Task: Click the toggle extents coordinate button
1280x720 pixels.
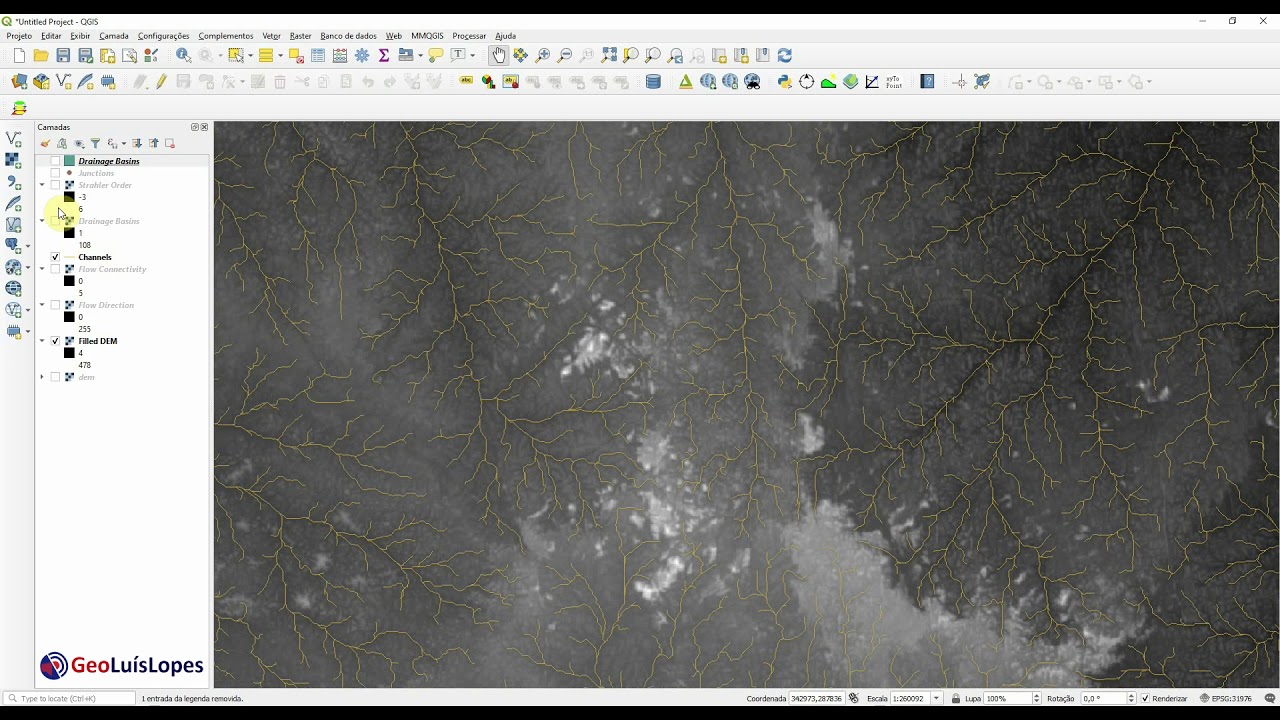Action: pyautogui.click(x=853, y=699)
